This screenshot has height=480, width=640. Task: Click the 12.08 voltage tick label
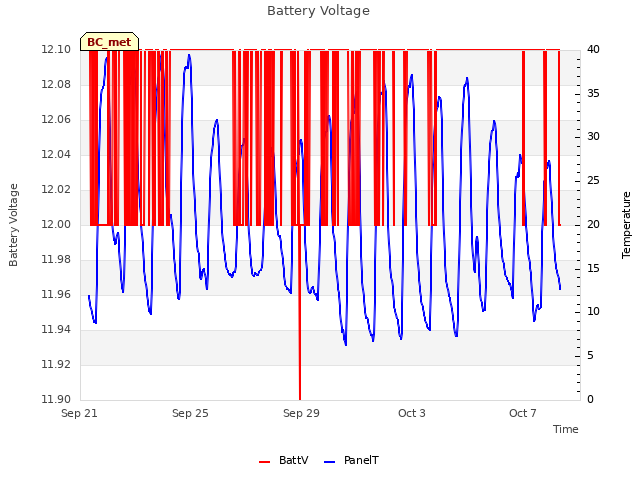[x=56, y=84]
